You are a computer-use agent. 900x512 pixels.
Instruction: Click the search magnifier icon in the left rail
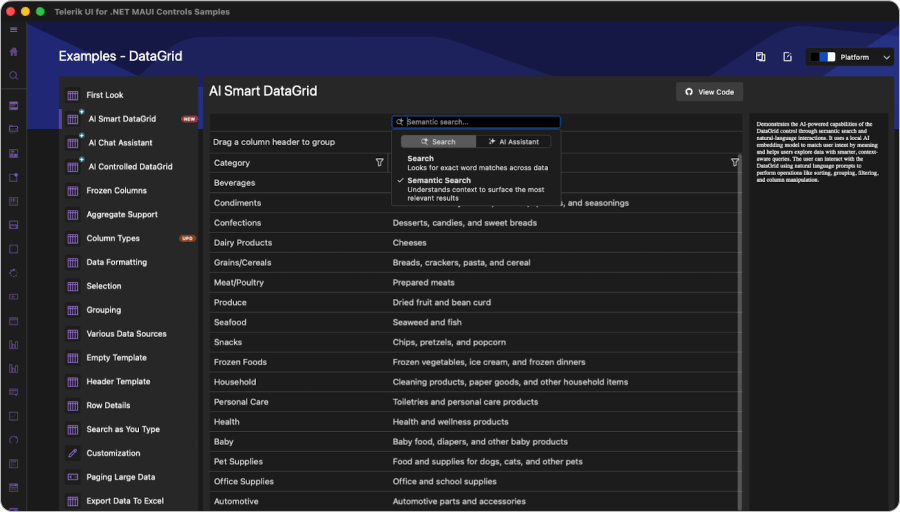click(14, 75)
